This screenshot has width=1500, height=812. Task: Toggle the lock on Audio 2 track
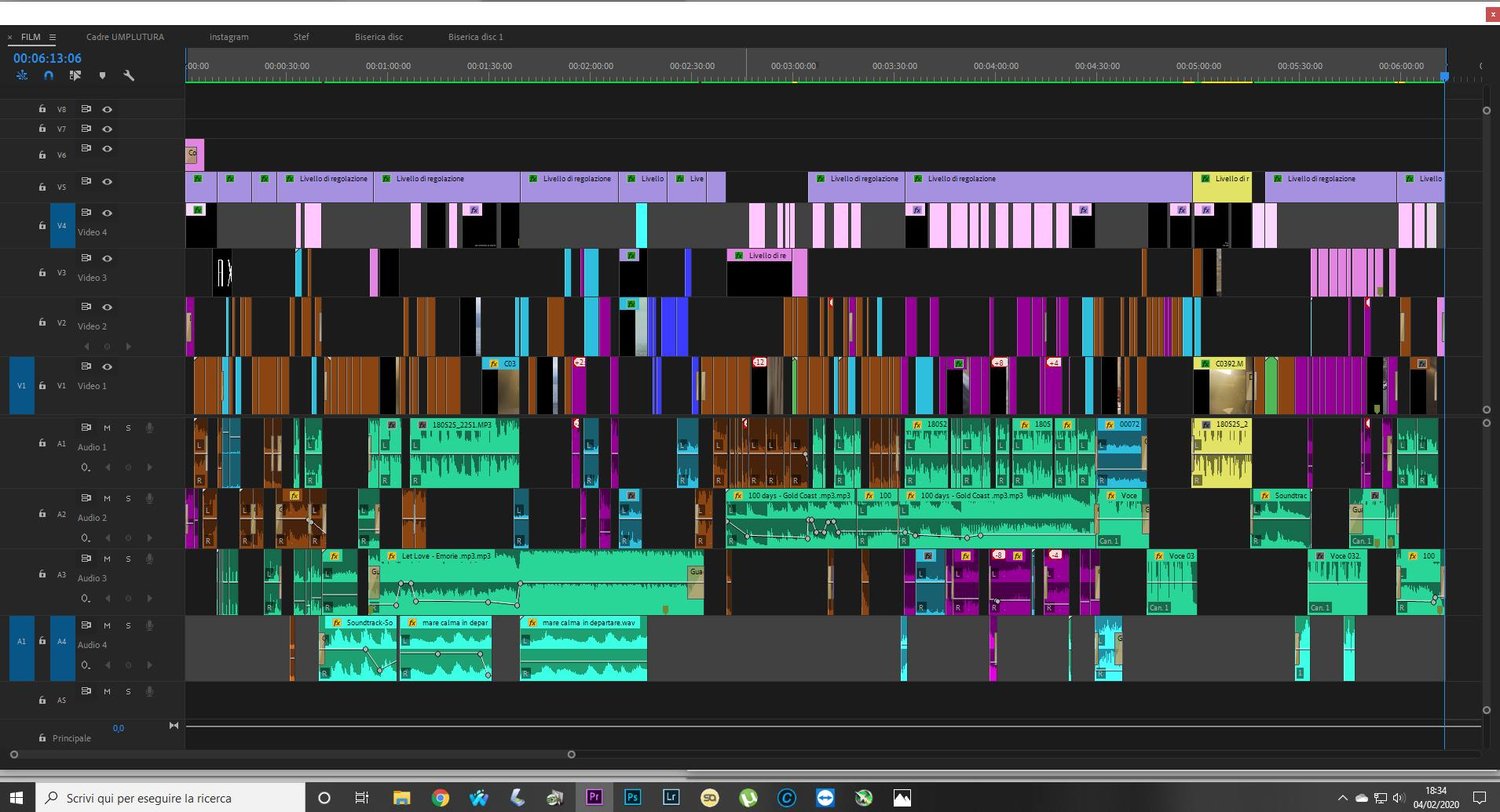pyautogui.click(x=42, y=514)
